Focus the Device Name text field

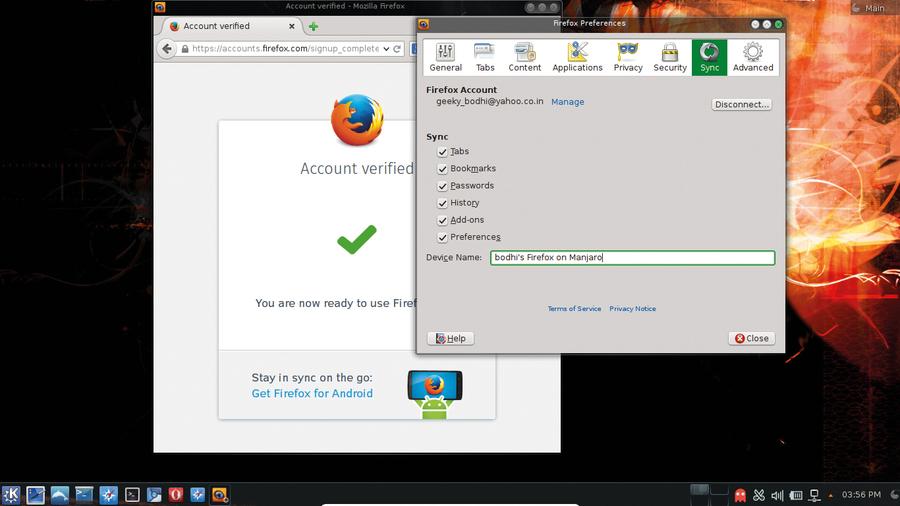(633, 258)
